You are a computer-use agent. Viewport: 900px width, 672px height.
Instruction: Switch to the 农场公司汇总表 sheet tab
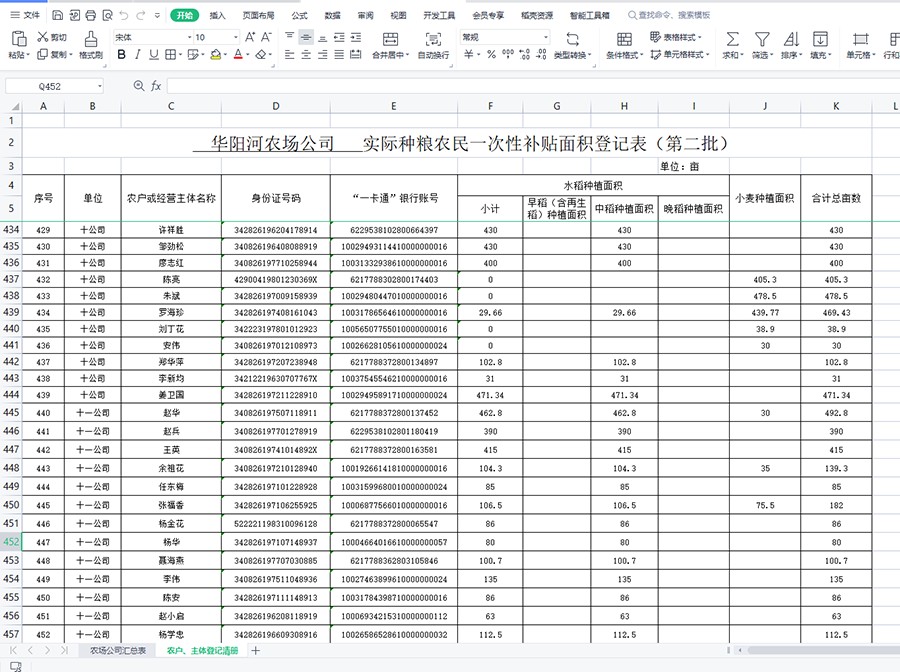click(118, 651)
